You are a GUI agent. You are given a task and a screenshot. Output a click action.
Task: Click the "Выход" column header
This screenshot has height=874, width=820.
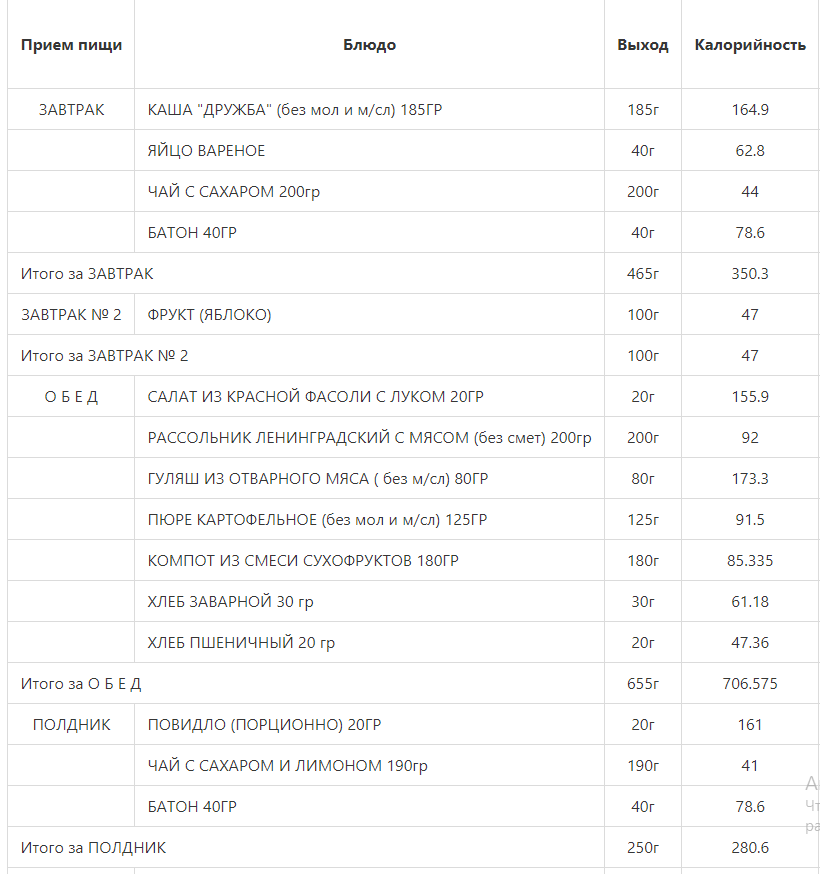click(x=642, y=45)
